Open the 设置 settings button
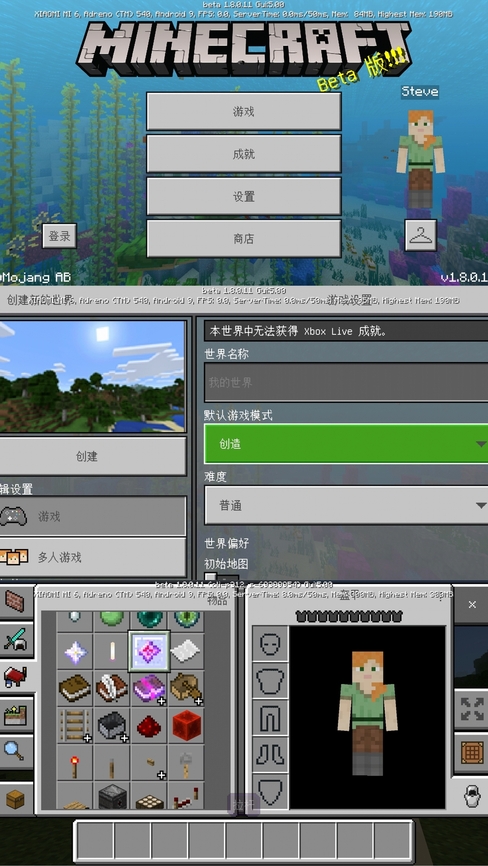This screenshot has width=488, height=866. (243, 197)
